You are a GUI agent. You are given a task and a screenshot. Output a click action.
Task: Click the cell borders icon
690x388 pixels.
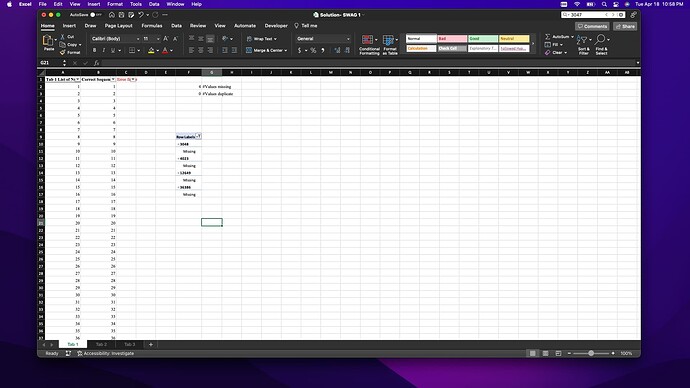tap(132, 51)
